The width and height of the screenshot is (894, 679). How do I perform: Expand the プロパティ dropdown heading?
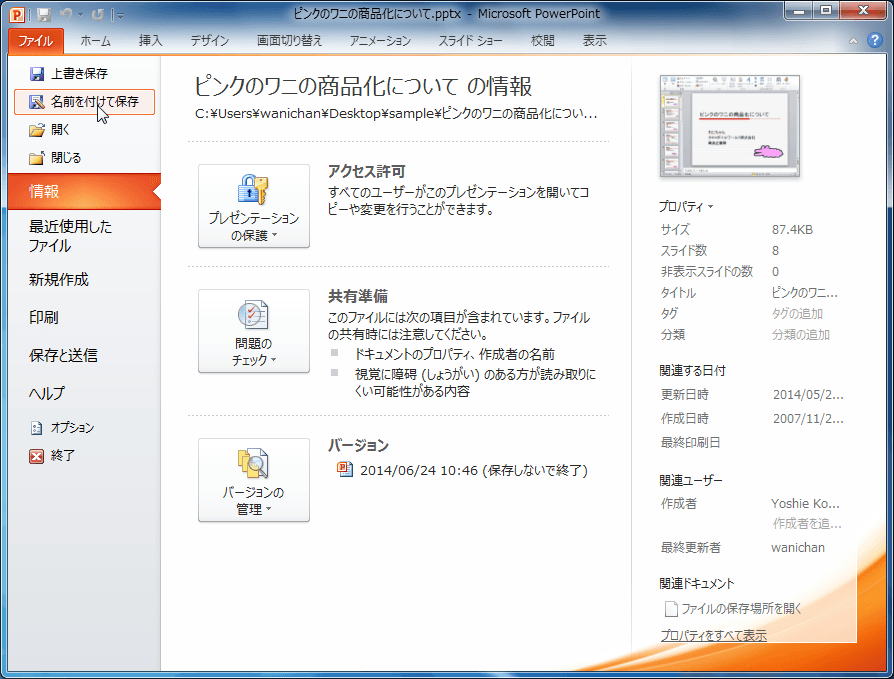tap(686, 206)
